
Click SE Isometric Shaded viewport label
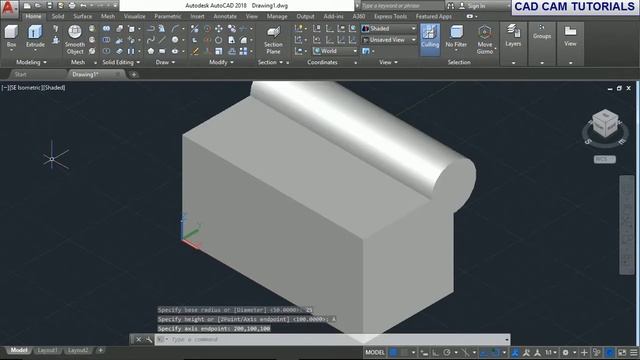click(x=33, y=87)
